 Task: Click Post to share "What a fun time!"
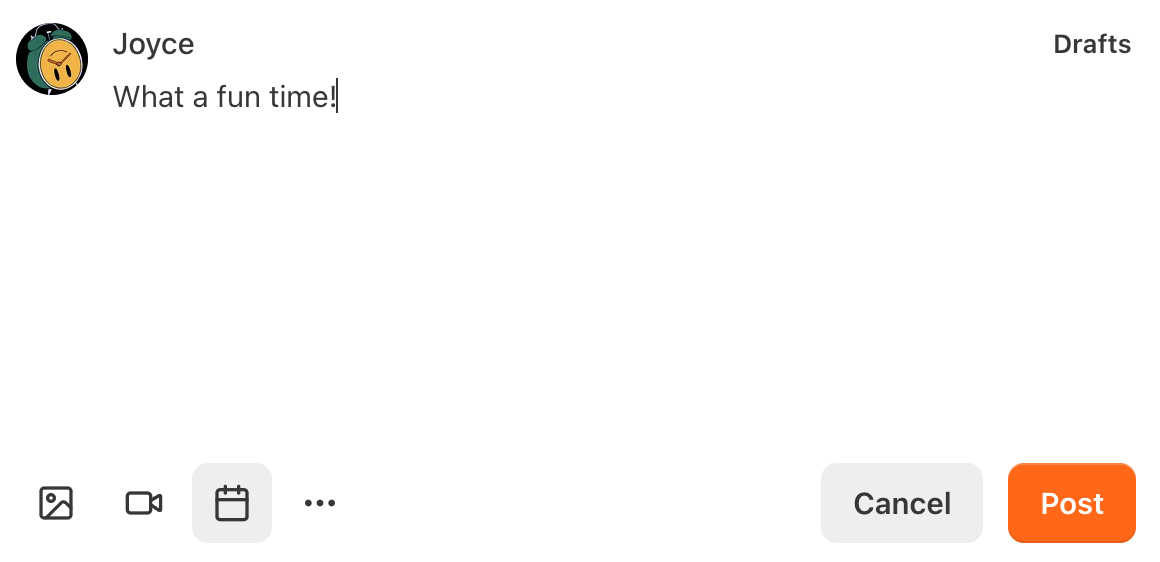coord(1071,503)
